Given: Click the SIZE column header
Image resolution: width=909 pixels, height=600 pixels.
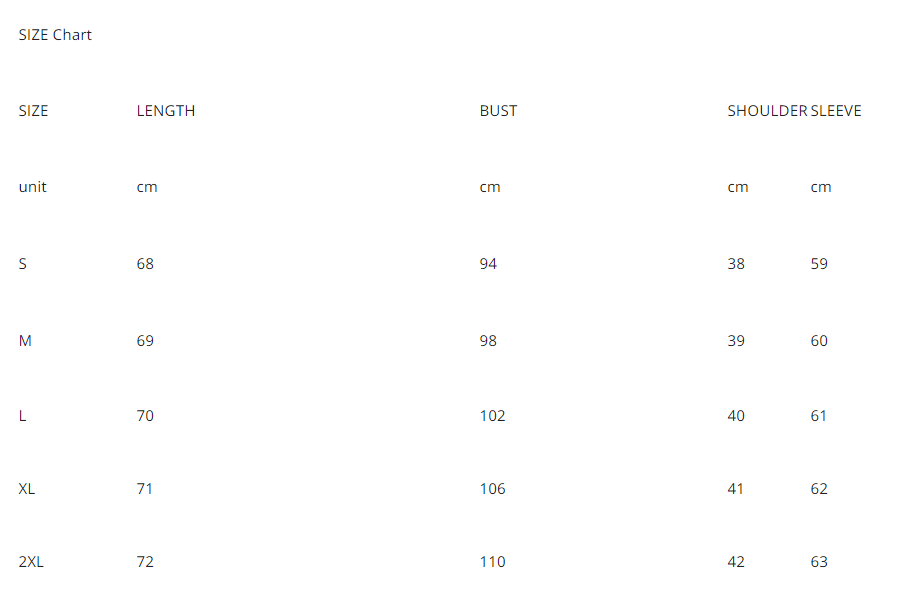Looking at the screenshot, I should (x=33, y=111).
